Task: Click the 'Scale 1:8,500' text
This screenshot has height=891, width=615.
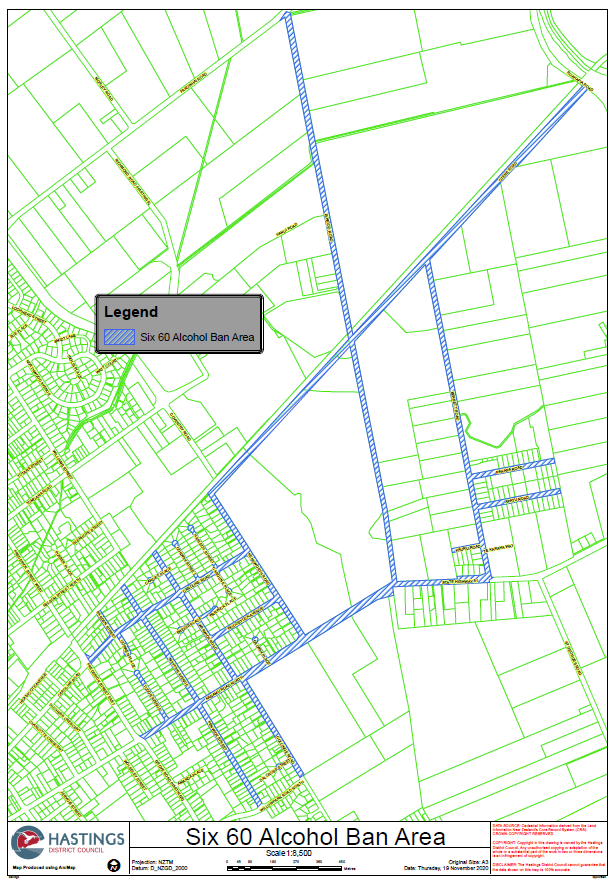Action: click(x=288, y=853)
